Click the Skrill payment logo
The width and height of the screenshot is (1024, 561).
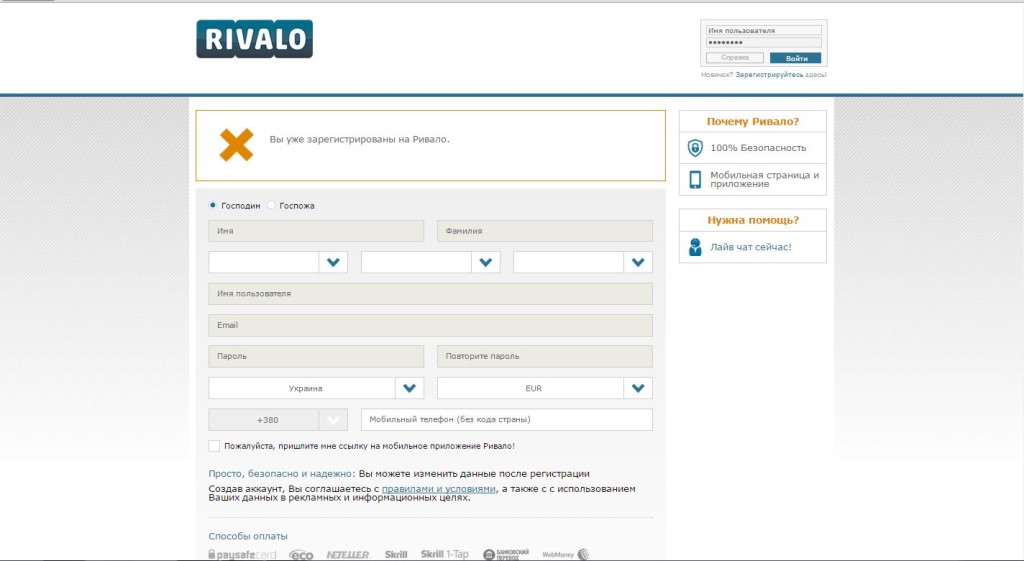click(x=396, y=554)
